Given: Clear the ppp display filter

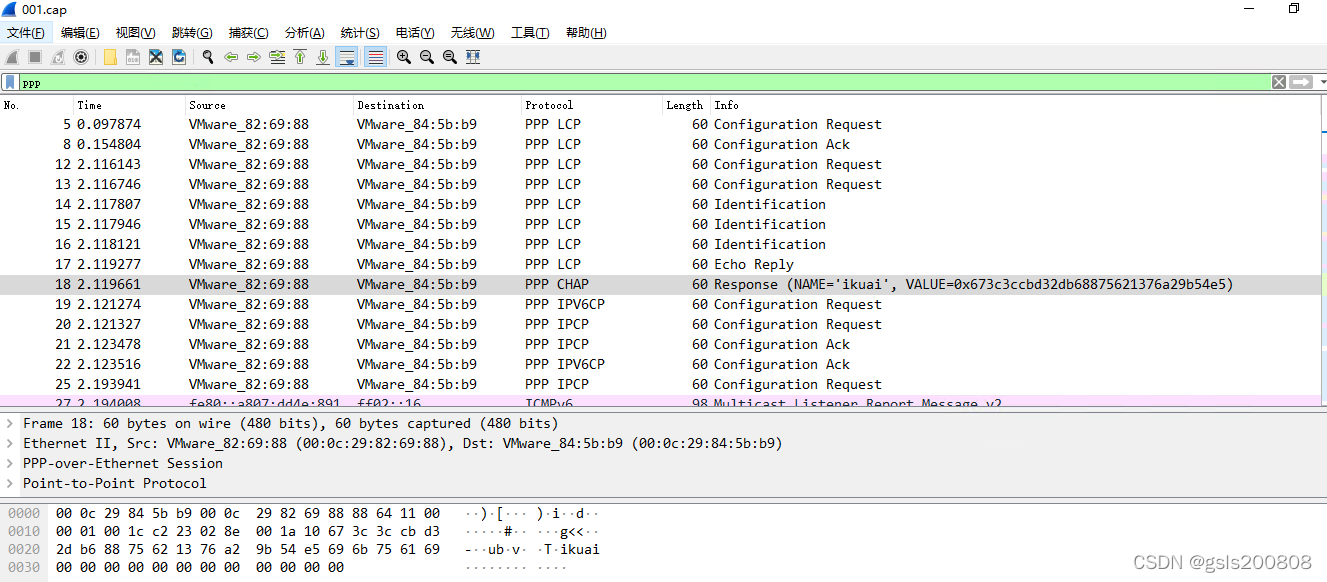Looking at the screenshot, I should pyautogui.click(x=1278, y=82).
